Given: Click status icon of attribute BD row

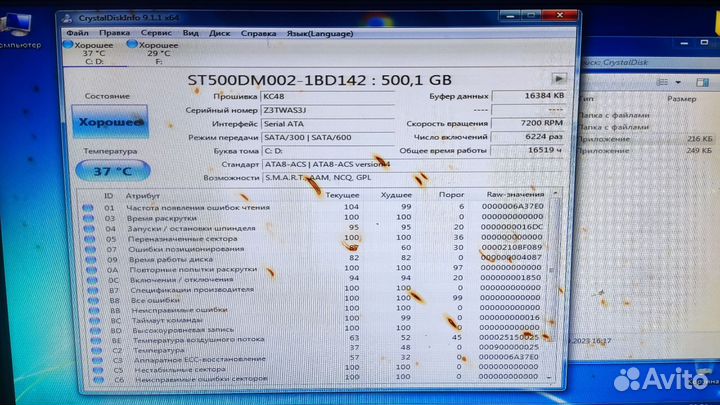Looking at the screenshot, I should pos(95,331).
